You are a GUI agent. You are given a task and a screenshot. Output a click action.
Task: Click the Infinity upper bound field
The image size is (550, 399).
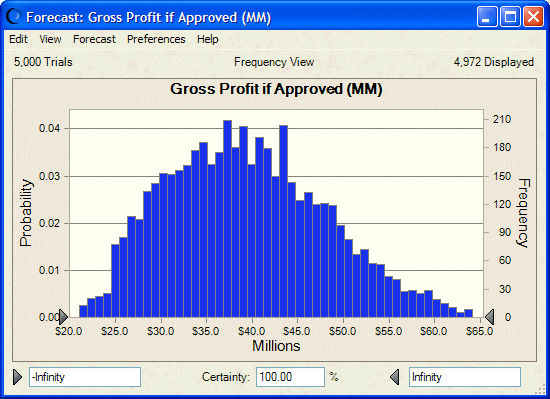[465, 377]
